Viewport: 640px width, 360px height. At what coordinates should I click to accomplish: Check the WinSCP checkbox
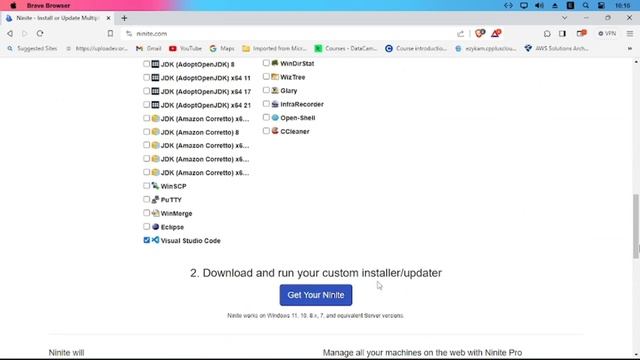(x=147, y=186)
